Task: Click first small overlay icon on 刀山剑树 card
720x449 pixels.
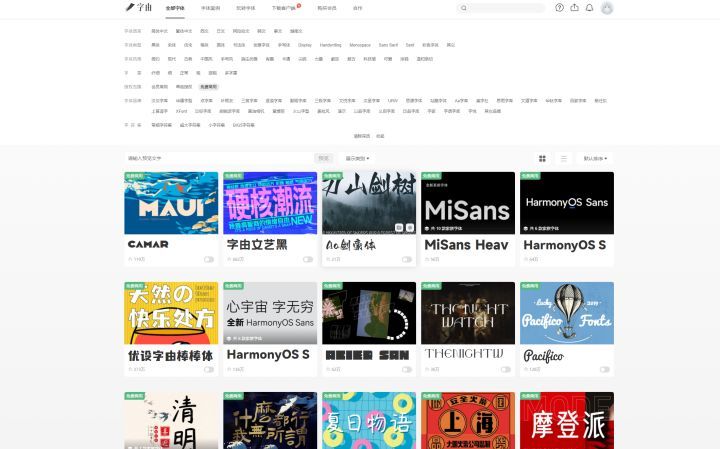Action: (x=399, y=228)
